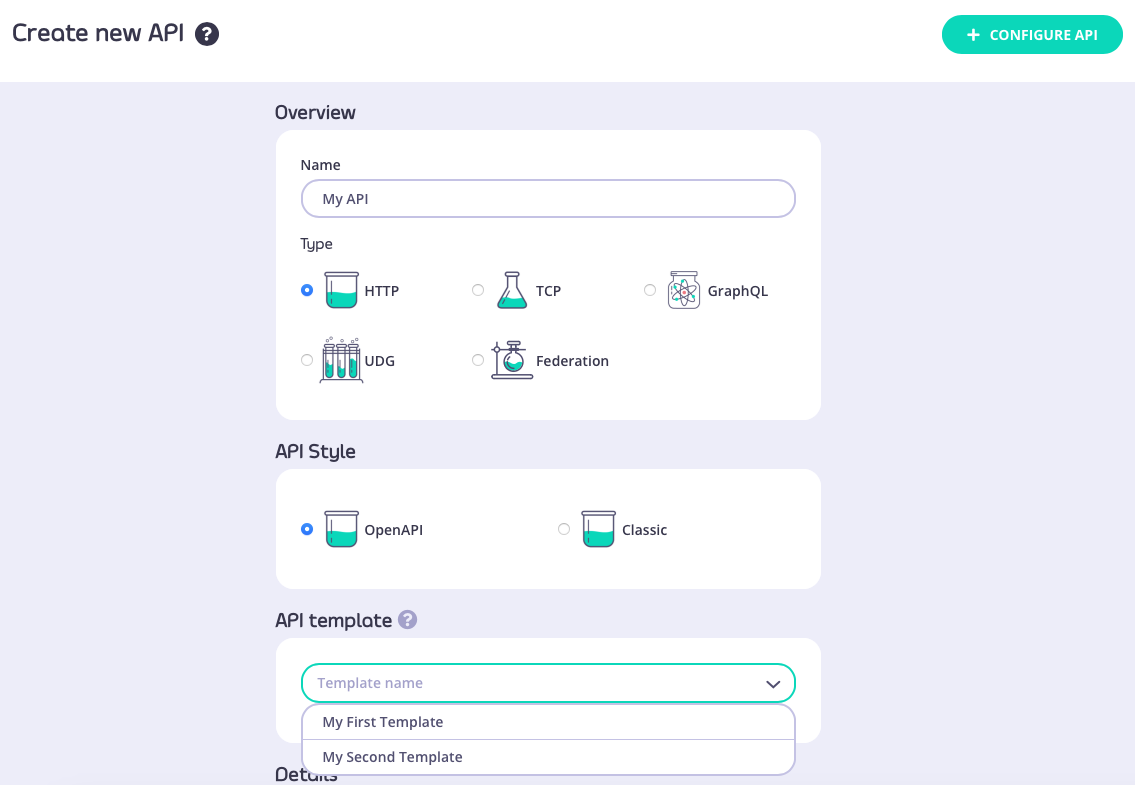The height and width of the screenshot is (785, 1135).
Task: Click the help icon beside Create new API
Action: tap(207, 34)
